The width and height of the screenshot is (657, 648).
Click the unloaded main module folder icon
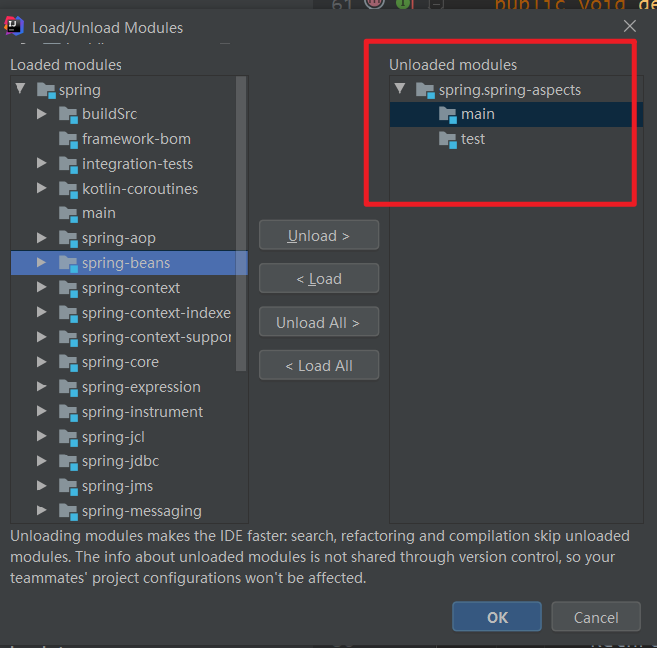point(448,115)
